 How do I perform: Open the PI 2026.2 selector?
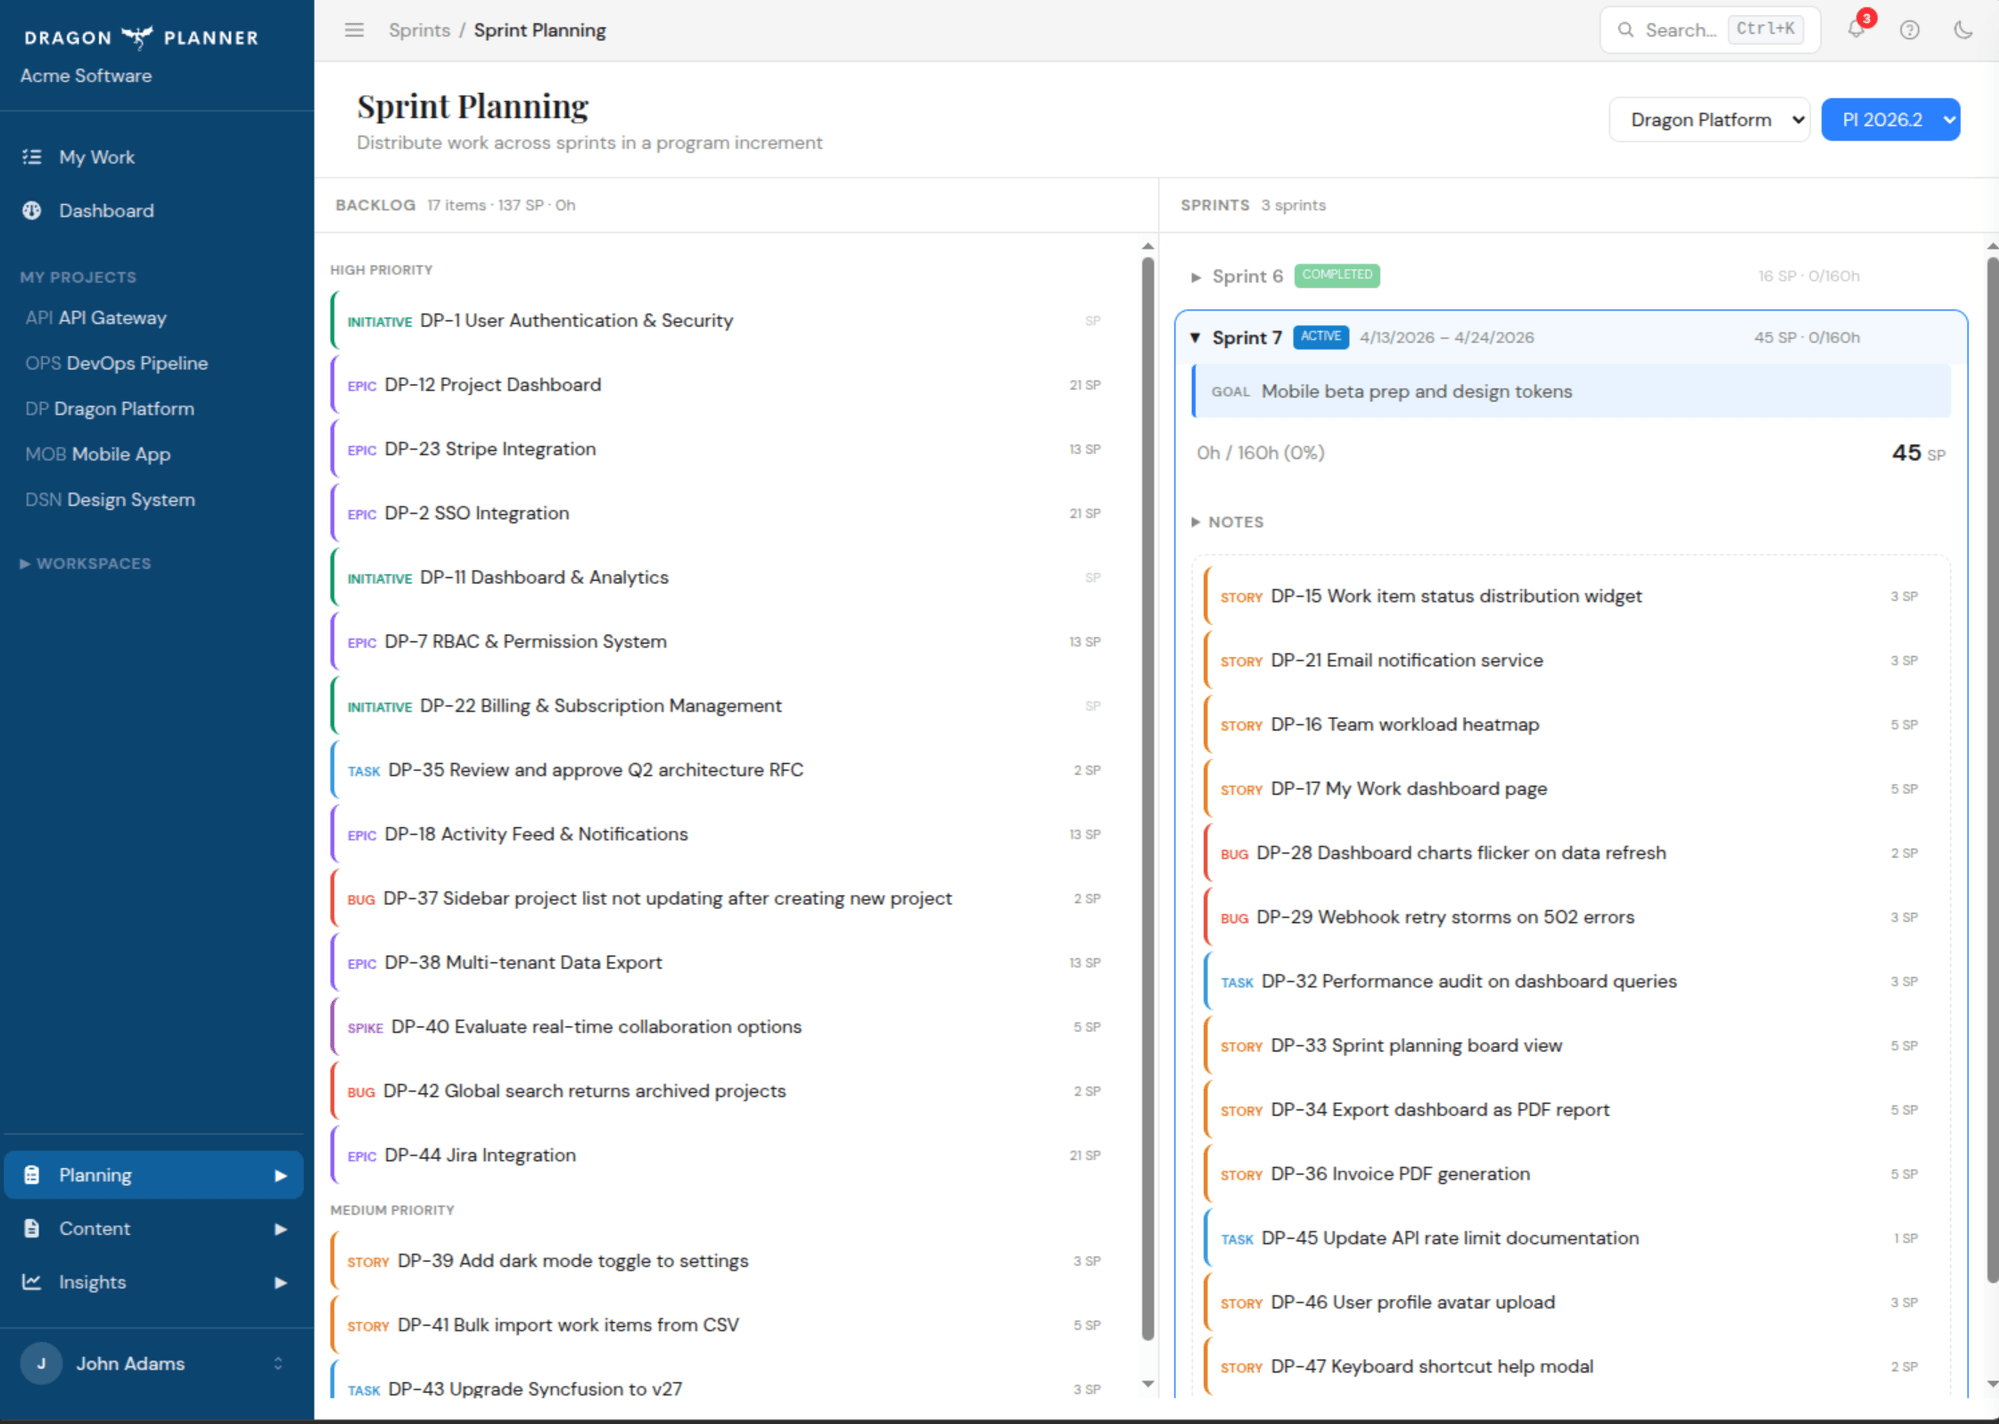tap(1890, 119)
